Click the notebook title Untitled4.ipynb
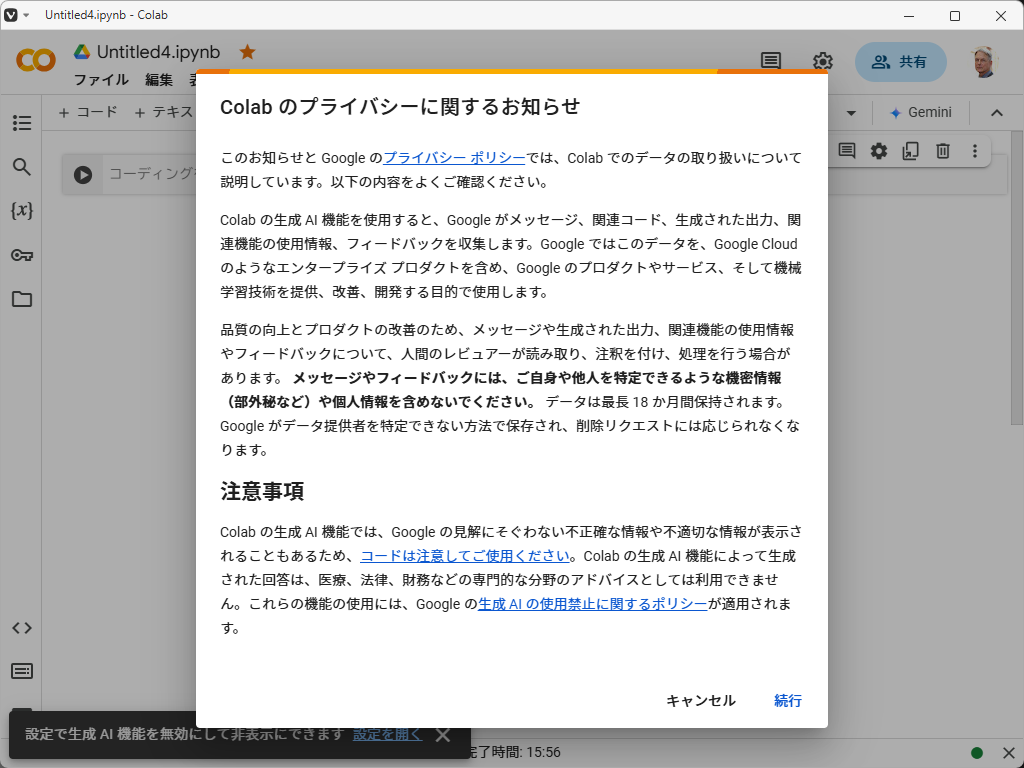This screenshot has width=1024, height=768. tap(158, 52)
